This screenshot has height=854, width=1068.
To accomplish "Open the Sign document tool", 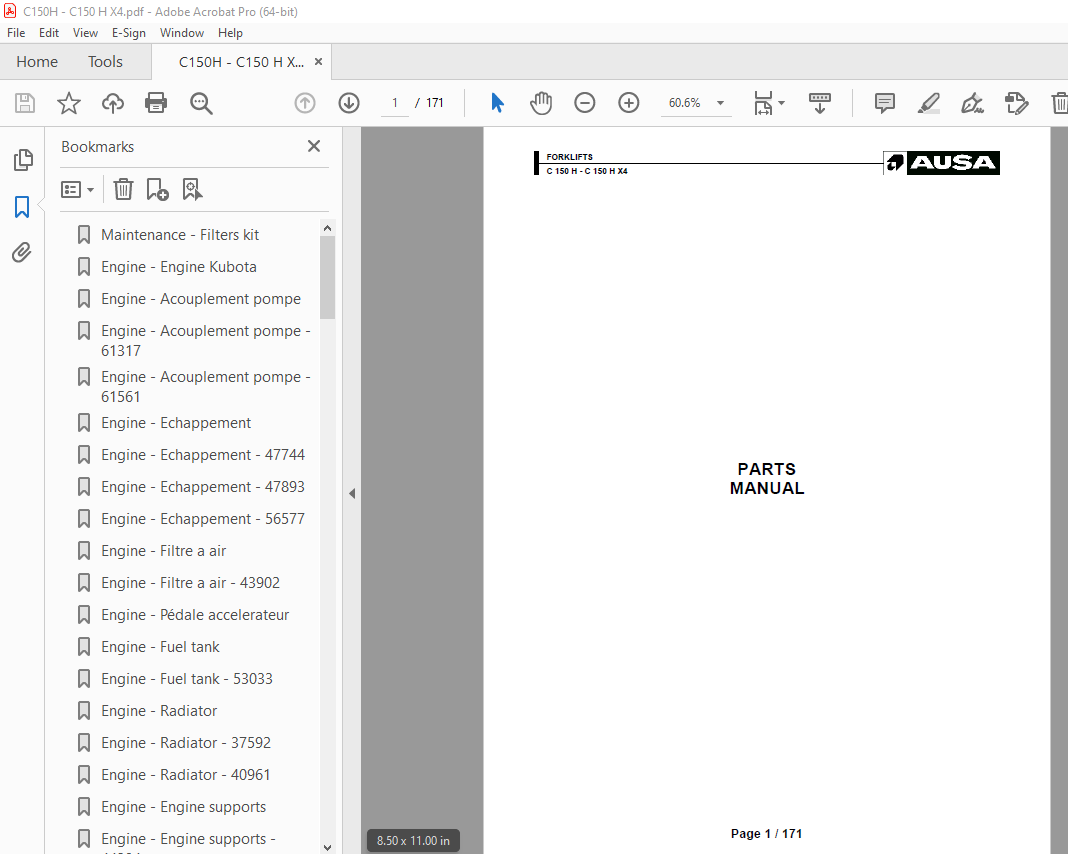I will pyautogui.click(x=972, y=103).
